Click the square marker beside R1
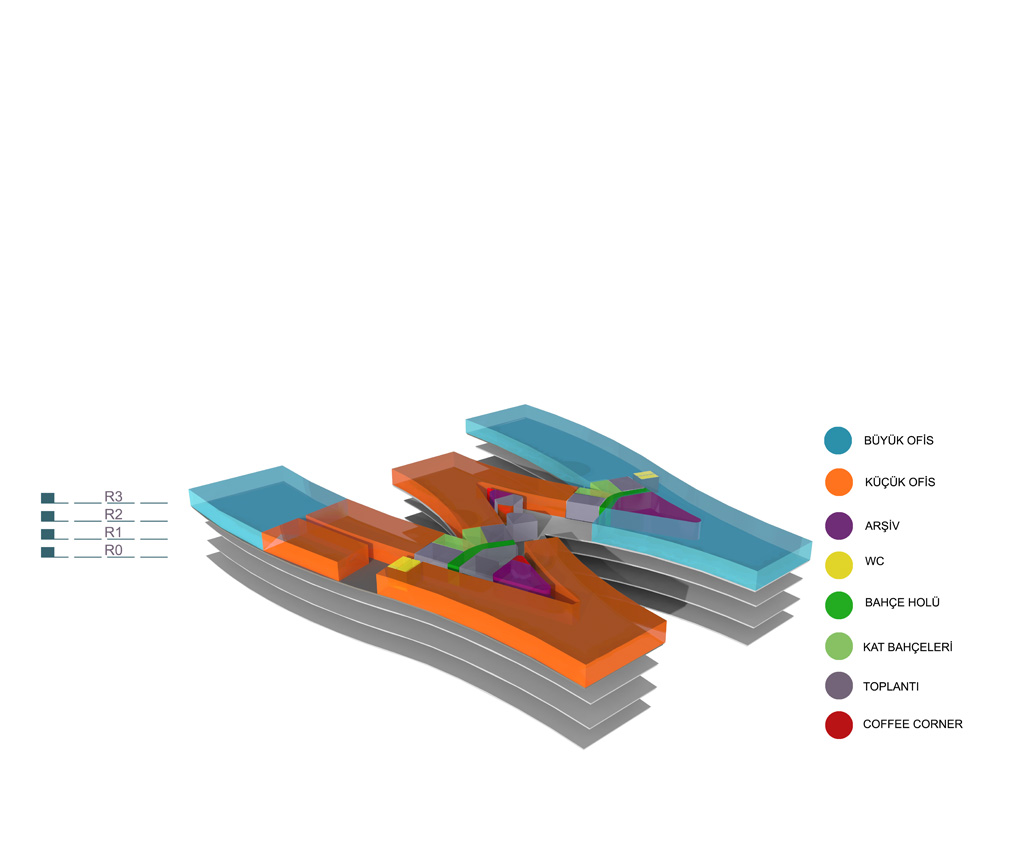 tap(48, 534)
